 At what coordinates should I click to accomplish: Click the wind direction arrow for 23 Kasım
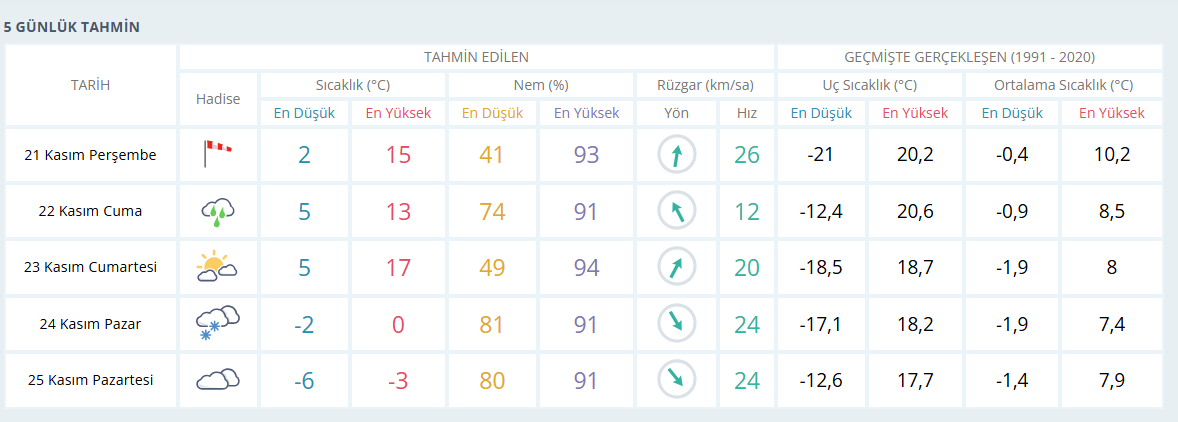(x=676, y=267)
